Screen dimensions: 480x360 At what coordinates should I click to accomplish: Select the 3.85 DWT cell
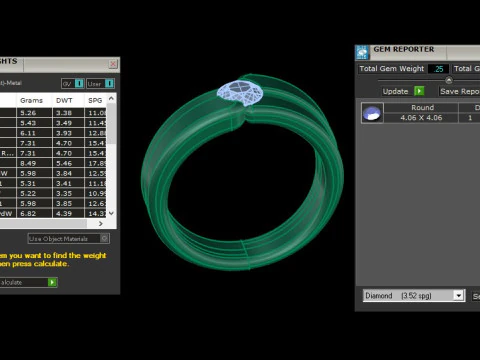click(x=68, y=203)
